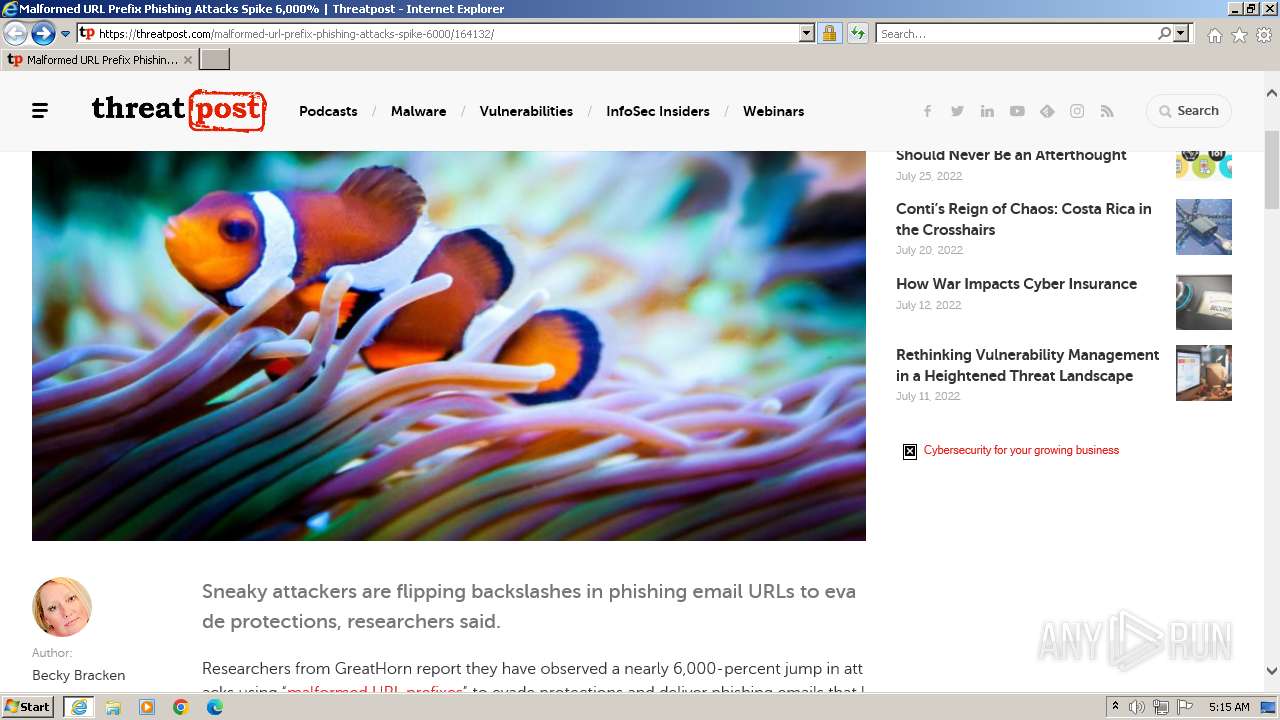
Task: Click the network tray icon
Action: coord(1161,707)
